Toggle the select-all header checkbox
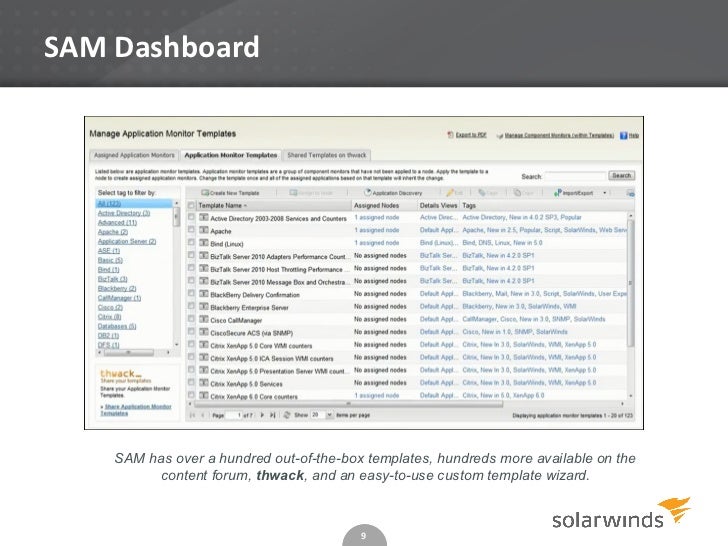Screen dimensions: 728x546 tap(191, 205)
